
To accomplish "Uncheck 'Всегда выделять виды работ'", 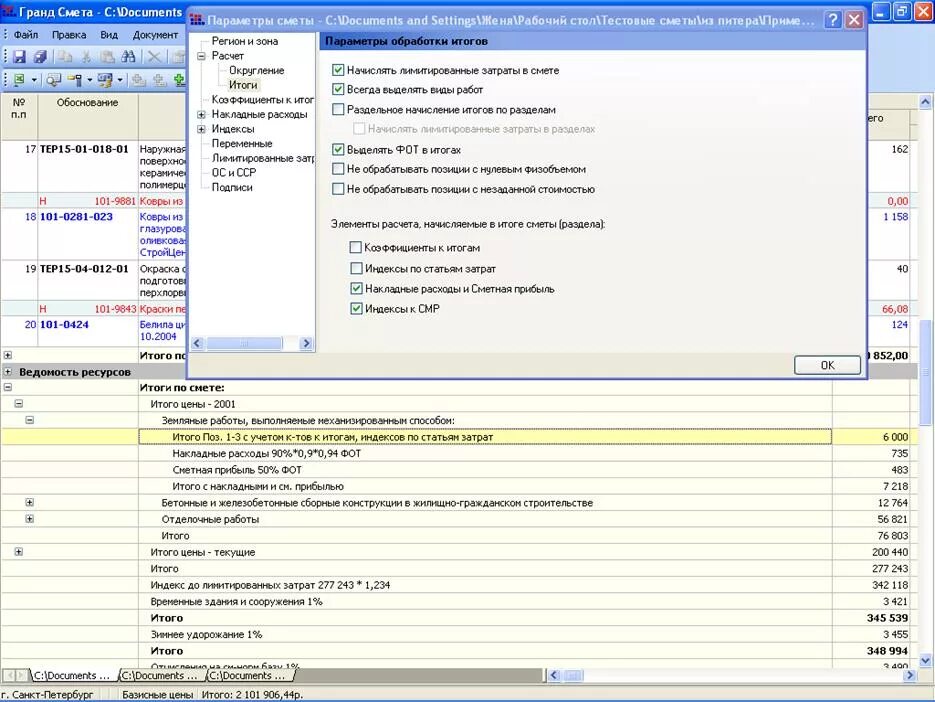I will point(338,89).
